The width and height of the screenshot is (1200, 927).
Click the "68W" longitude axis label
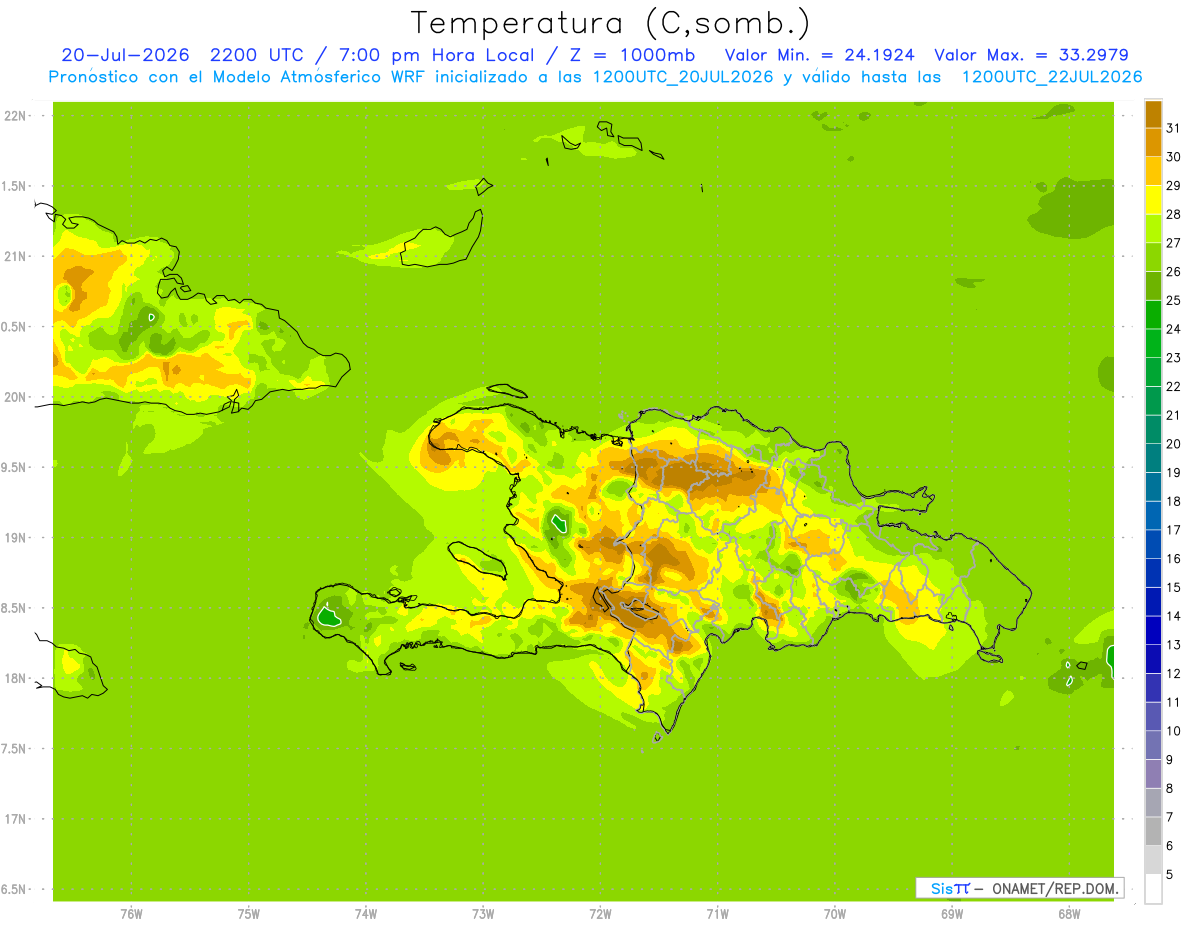[x=1068, y=914]
